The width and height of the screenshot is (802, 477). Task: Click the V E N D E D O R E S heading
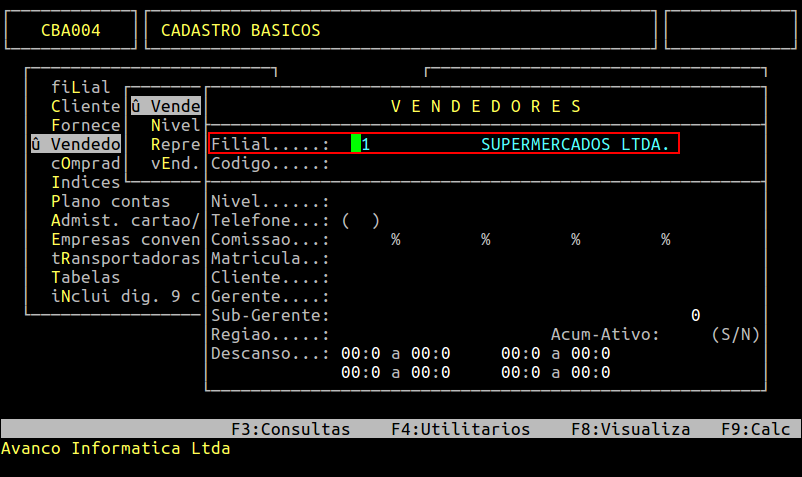click(485, 106)
